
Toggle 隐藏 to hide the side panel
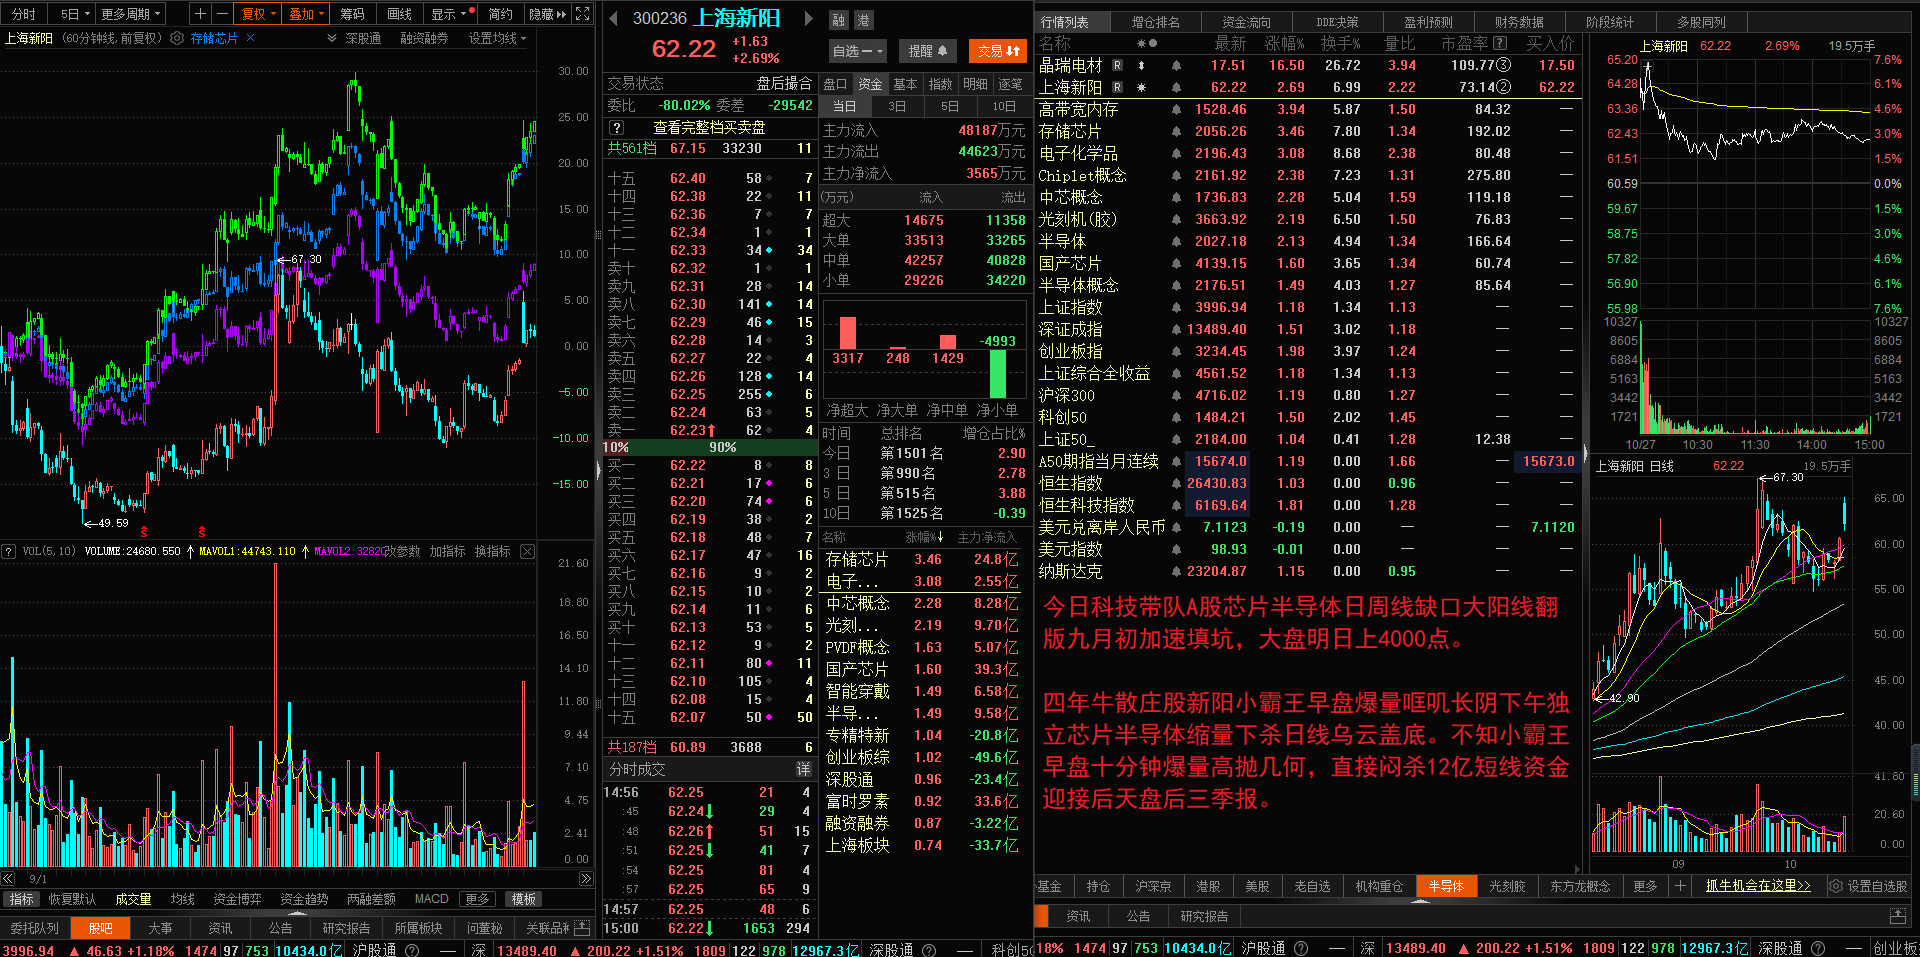point(547,14)
